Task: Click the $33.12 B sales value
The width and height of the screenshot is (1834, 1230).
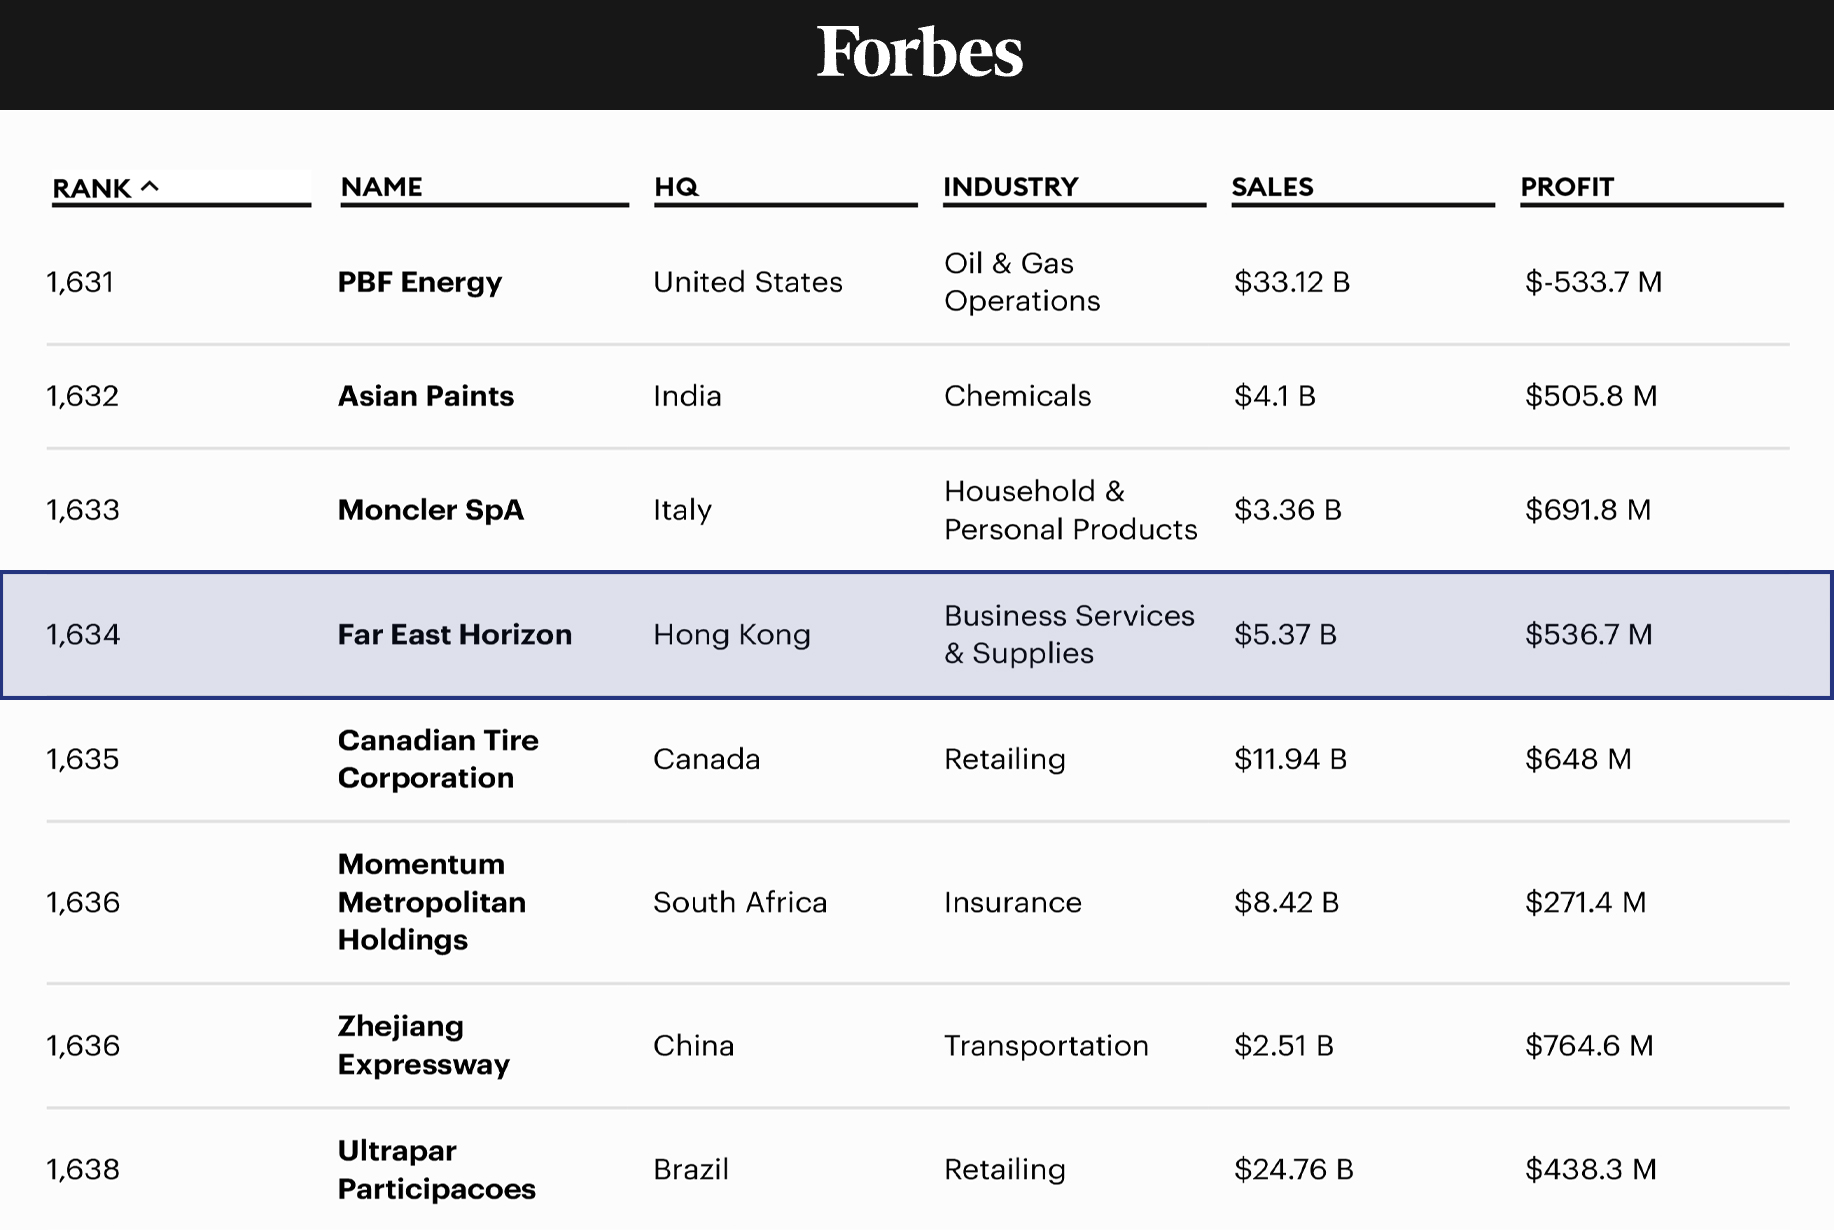Action: [x=1291, y=282]
